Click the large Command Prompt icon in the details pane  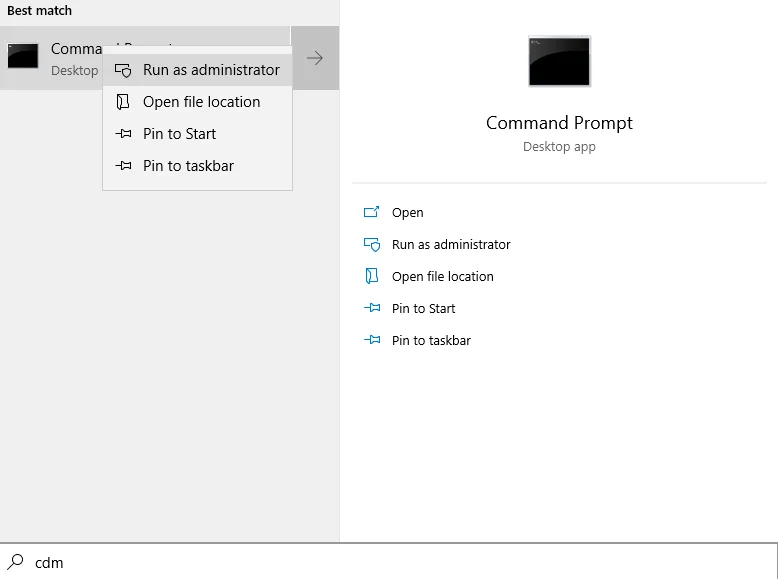(559, 62)
